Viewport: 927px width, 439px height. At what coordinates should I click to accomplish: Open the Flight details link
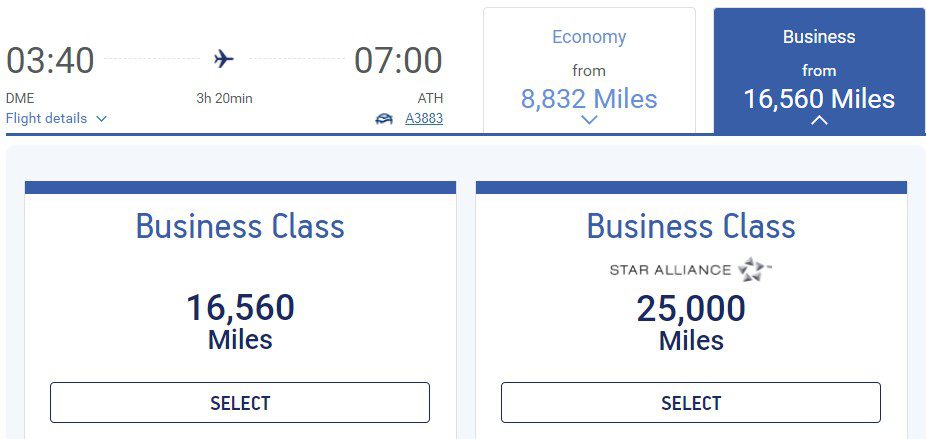(46, 119)
